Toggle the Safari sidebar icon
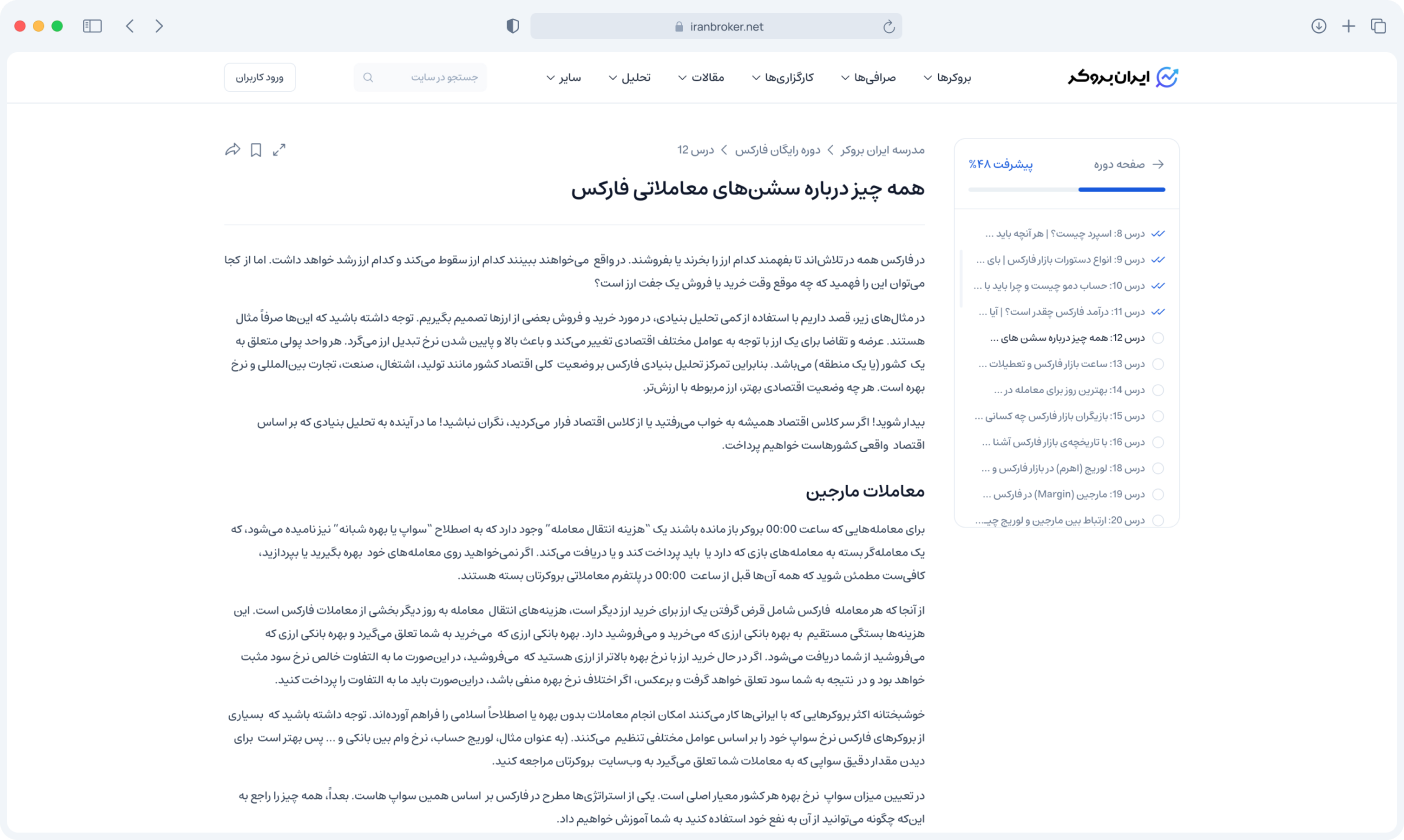 pyautogui.click(x=92, y=26)
